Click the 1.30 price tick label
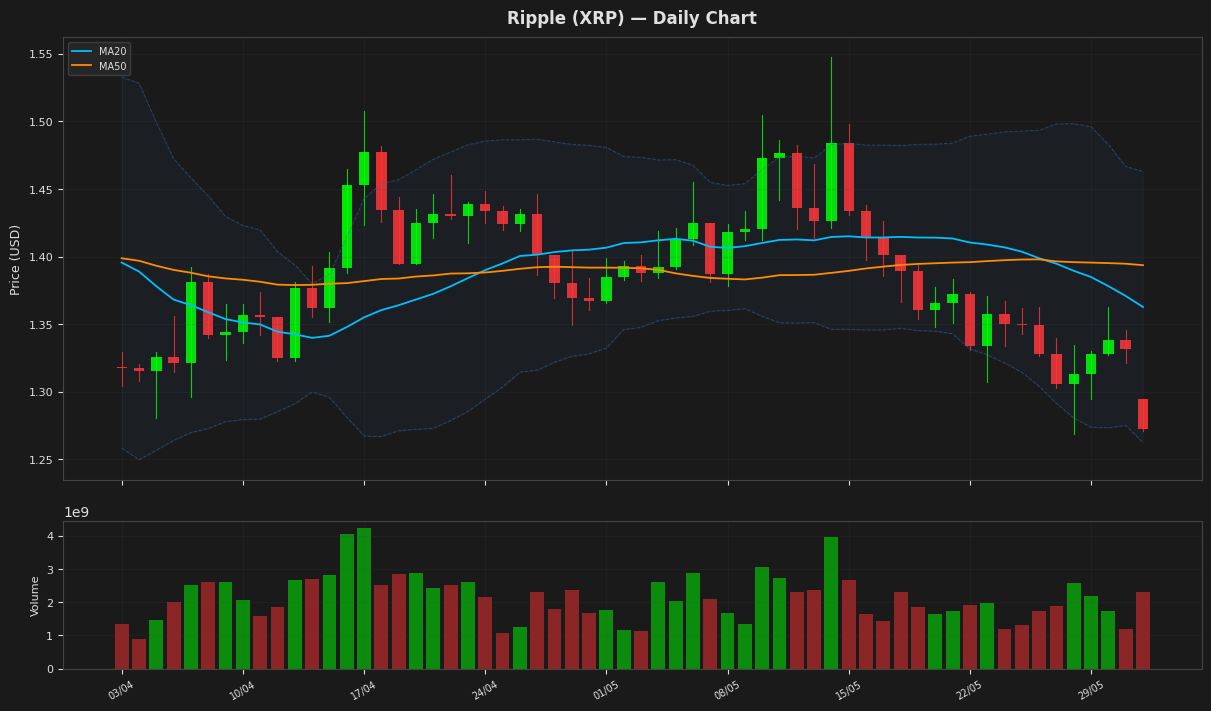This screenshot has height=711, width=1211. (x=43, y=392)
